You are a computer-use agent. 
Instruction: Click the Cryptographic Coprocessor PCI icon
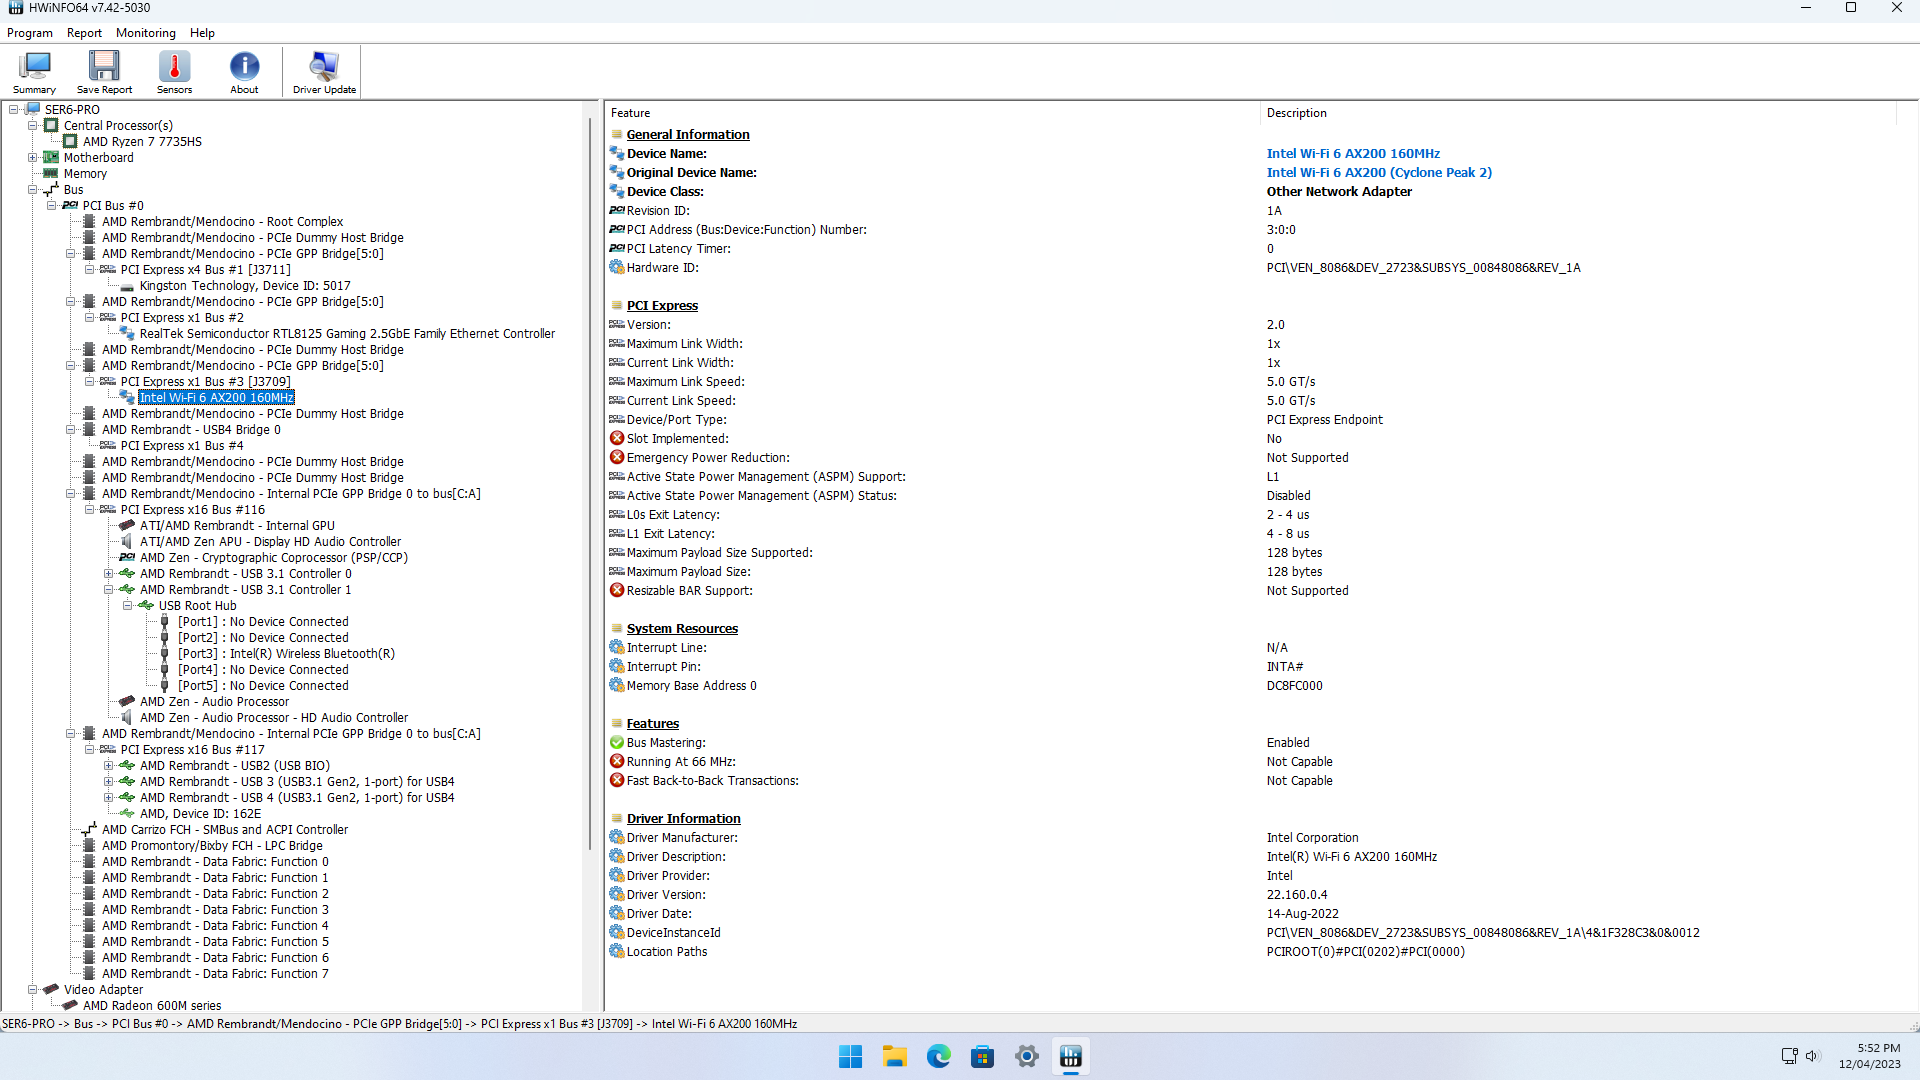pyautogui.click(x=127, y=558)
